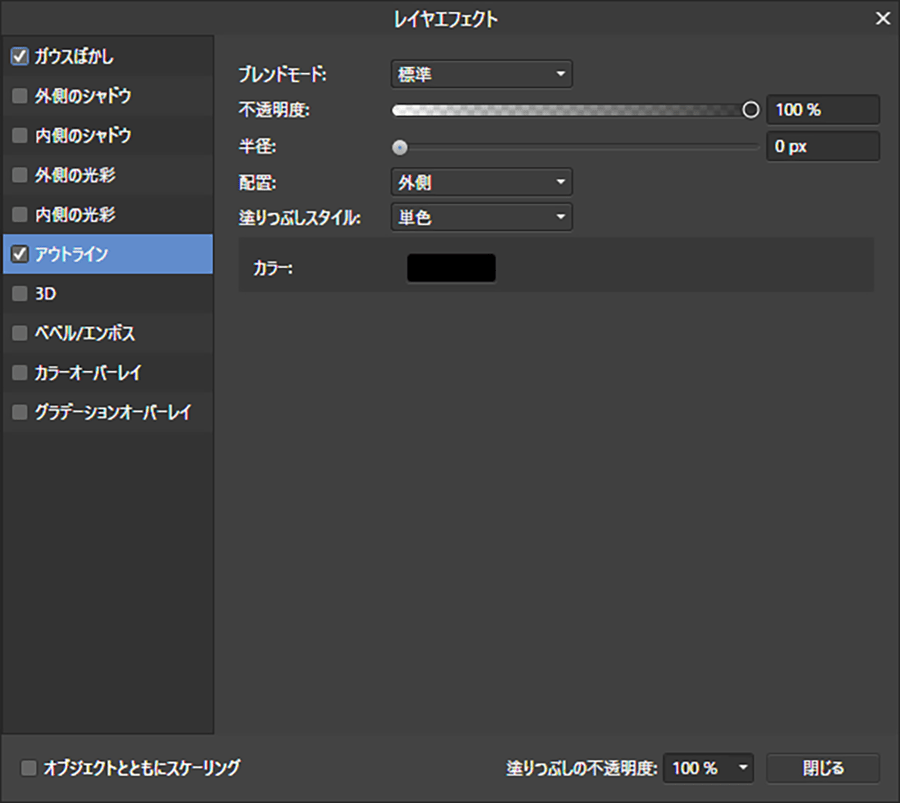The width and height of the screenshot is (900, 803).
Task: Enable the ベベル/エンボス checkbox
Action: (x=20, y=333)
